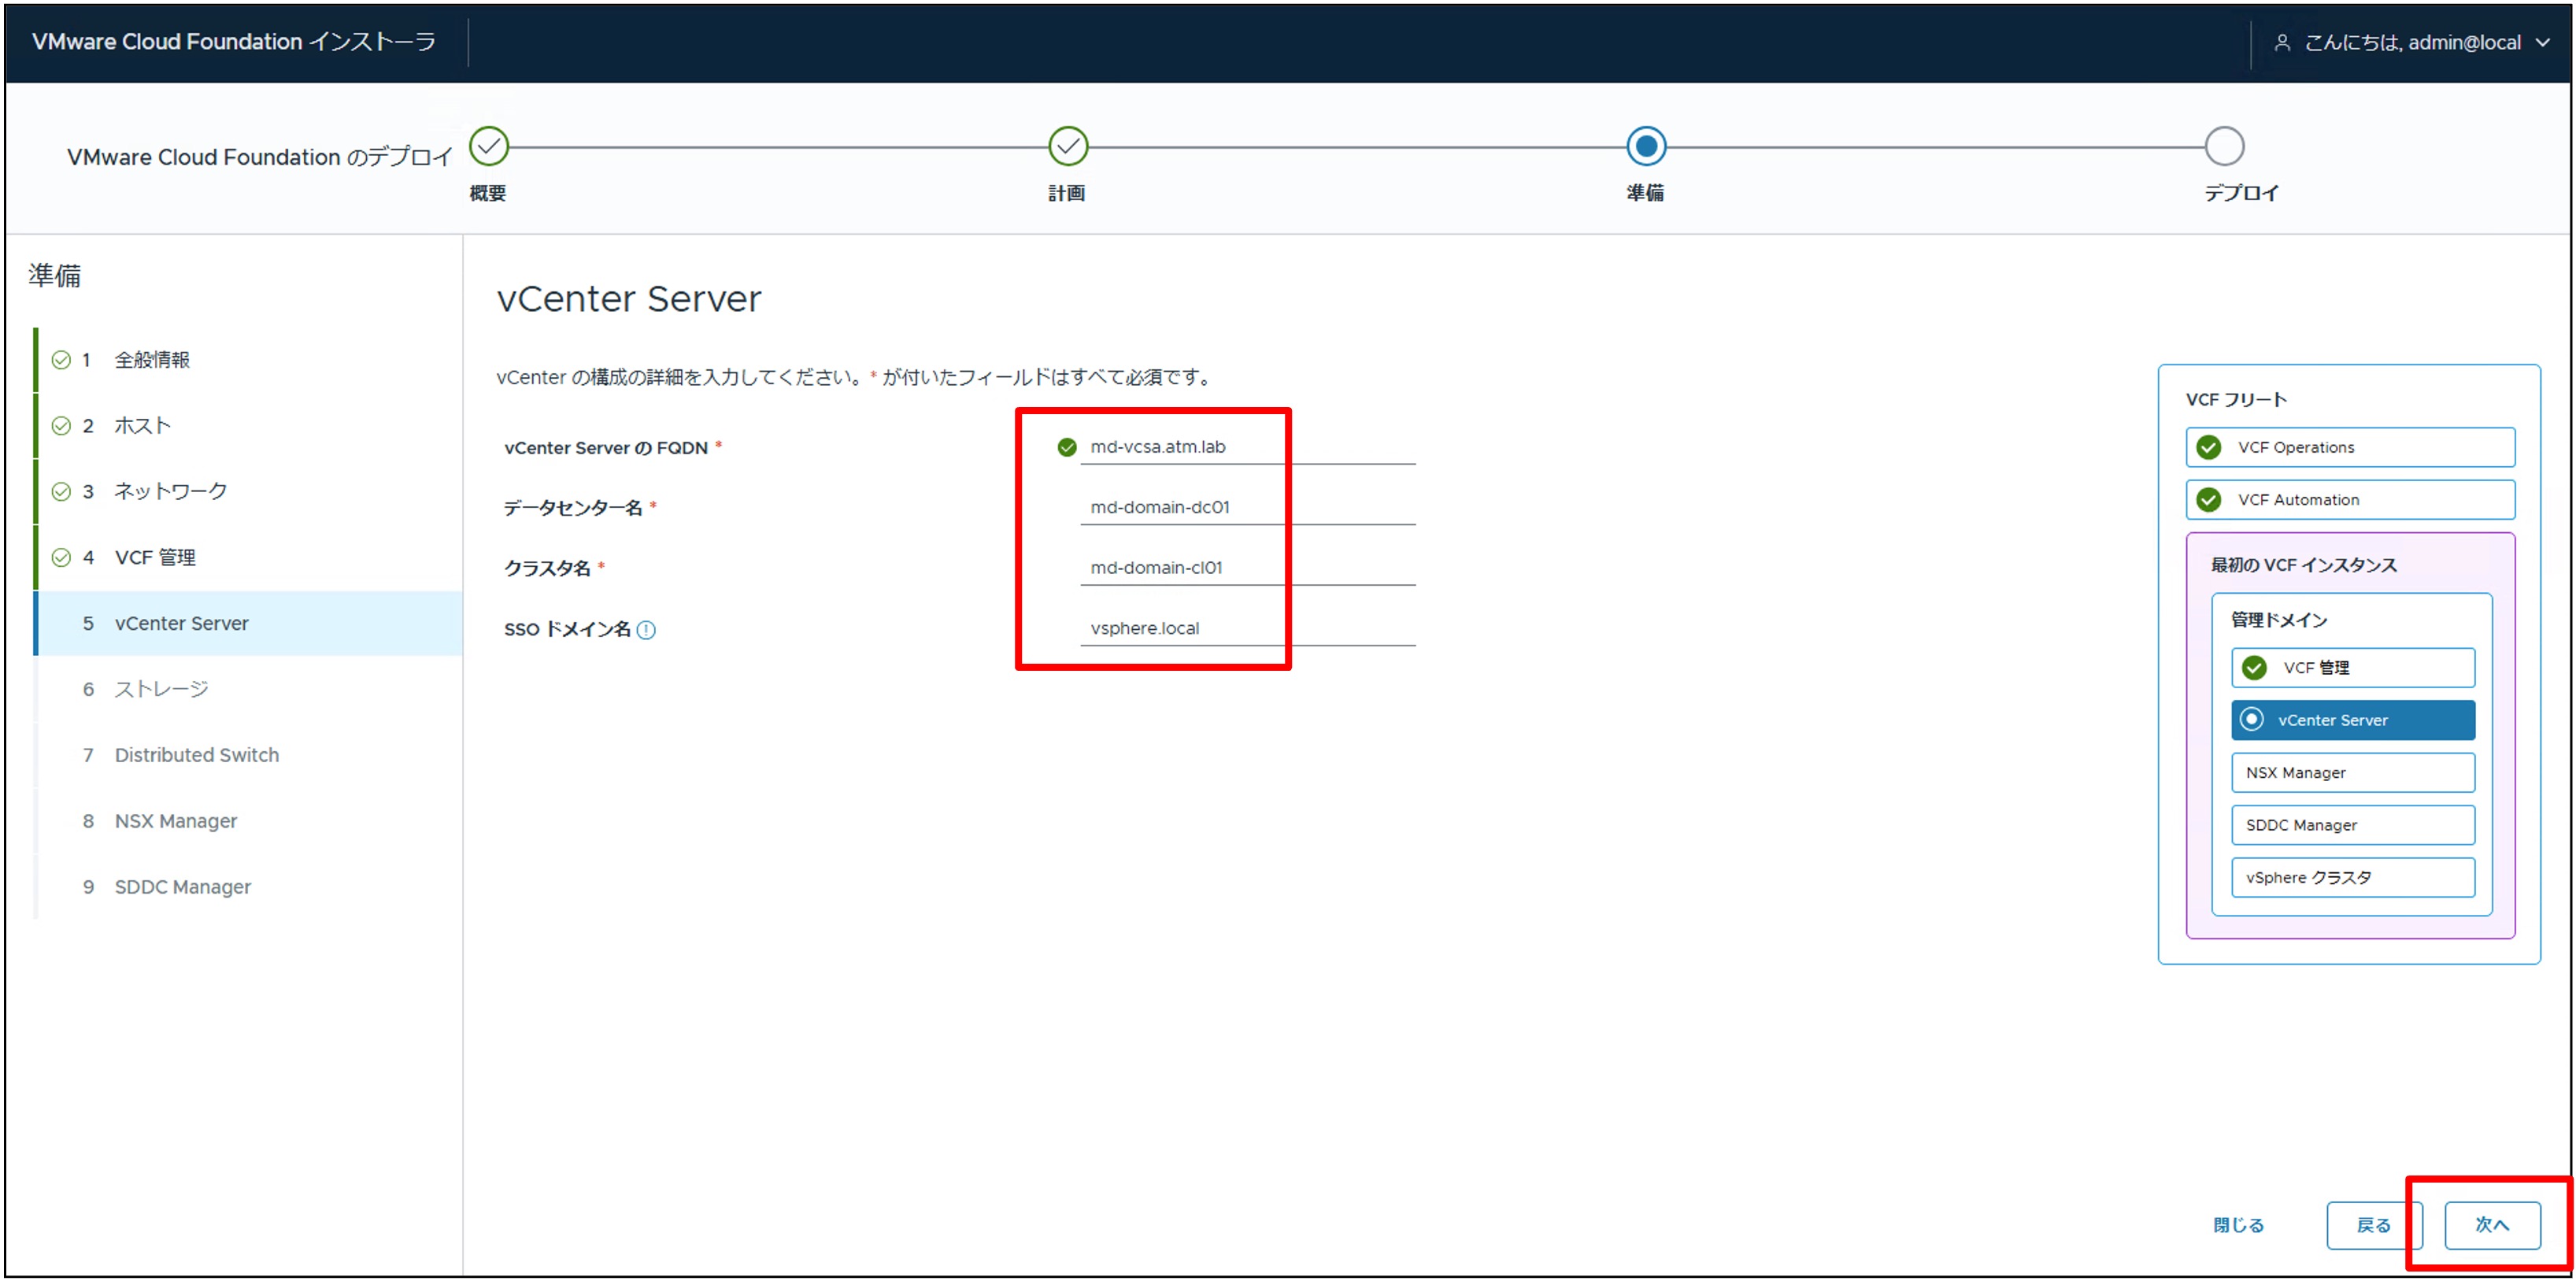Click VMware Cloud Foundation のデプロイ label

pyautogui.click(x=259, y=157)
